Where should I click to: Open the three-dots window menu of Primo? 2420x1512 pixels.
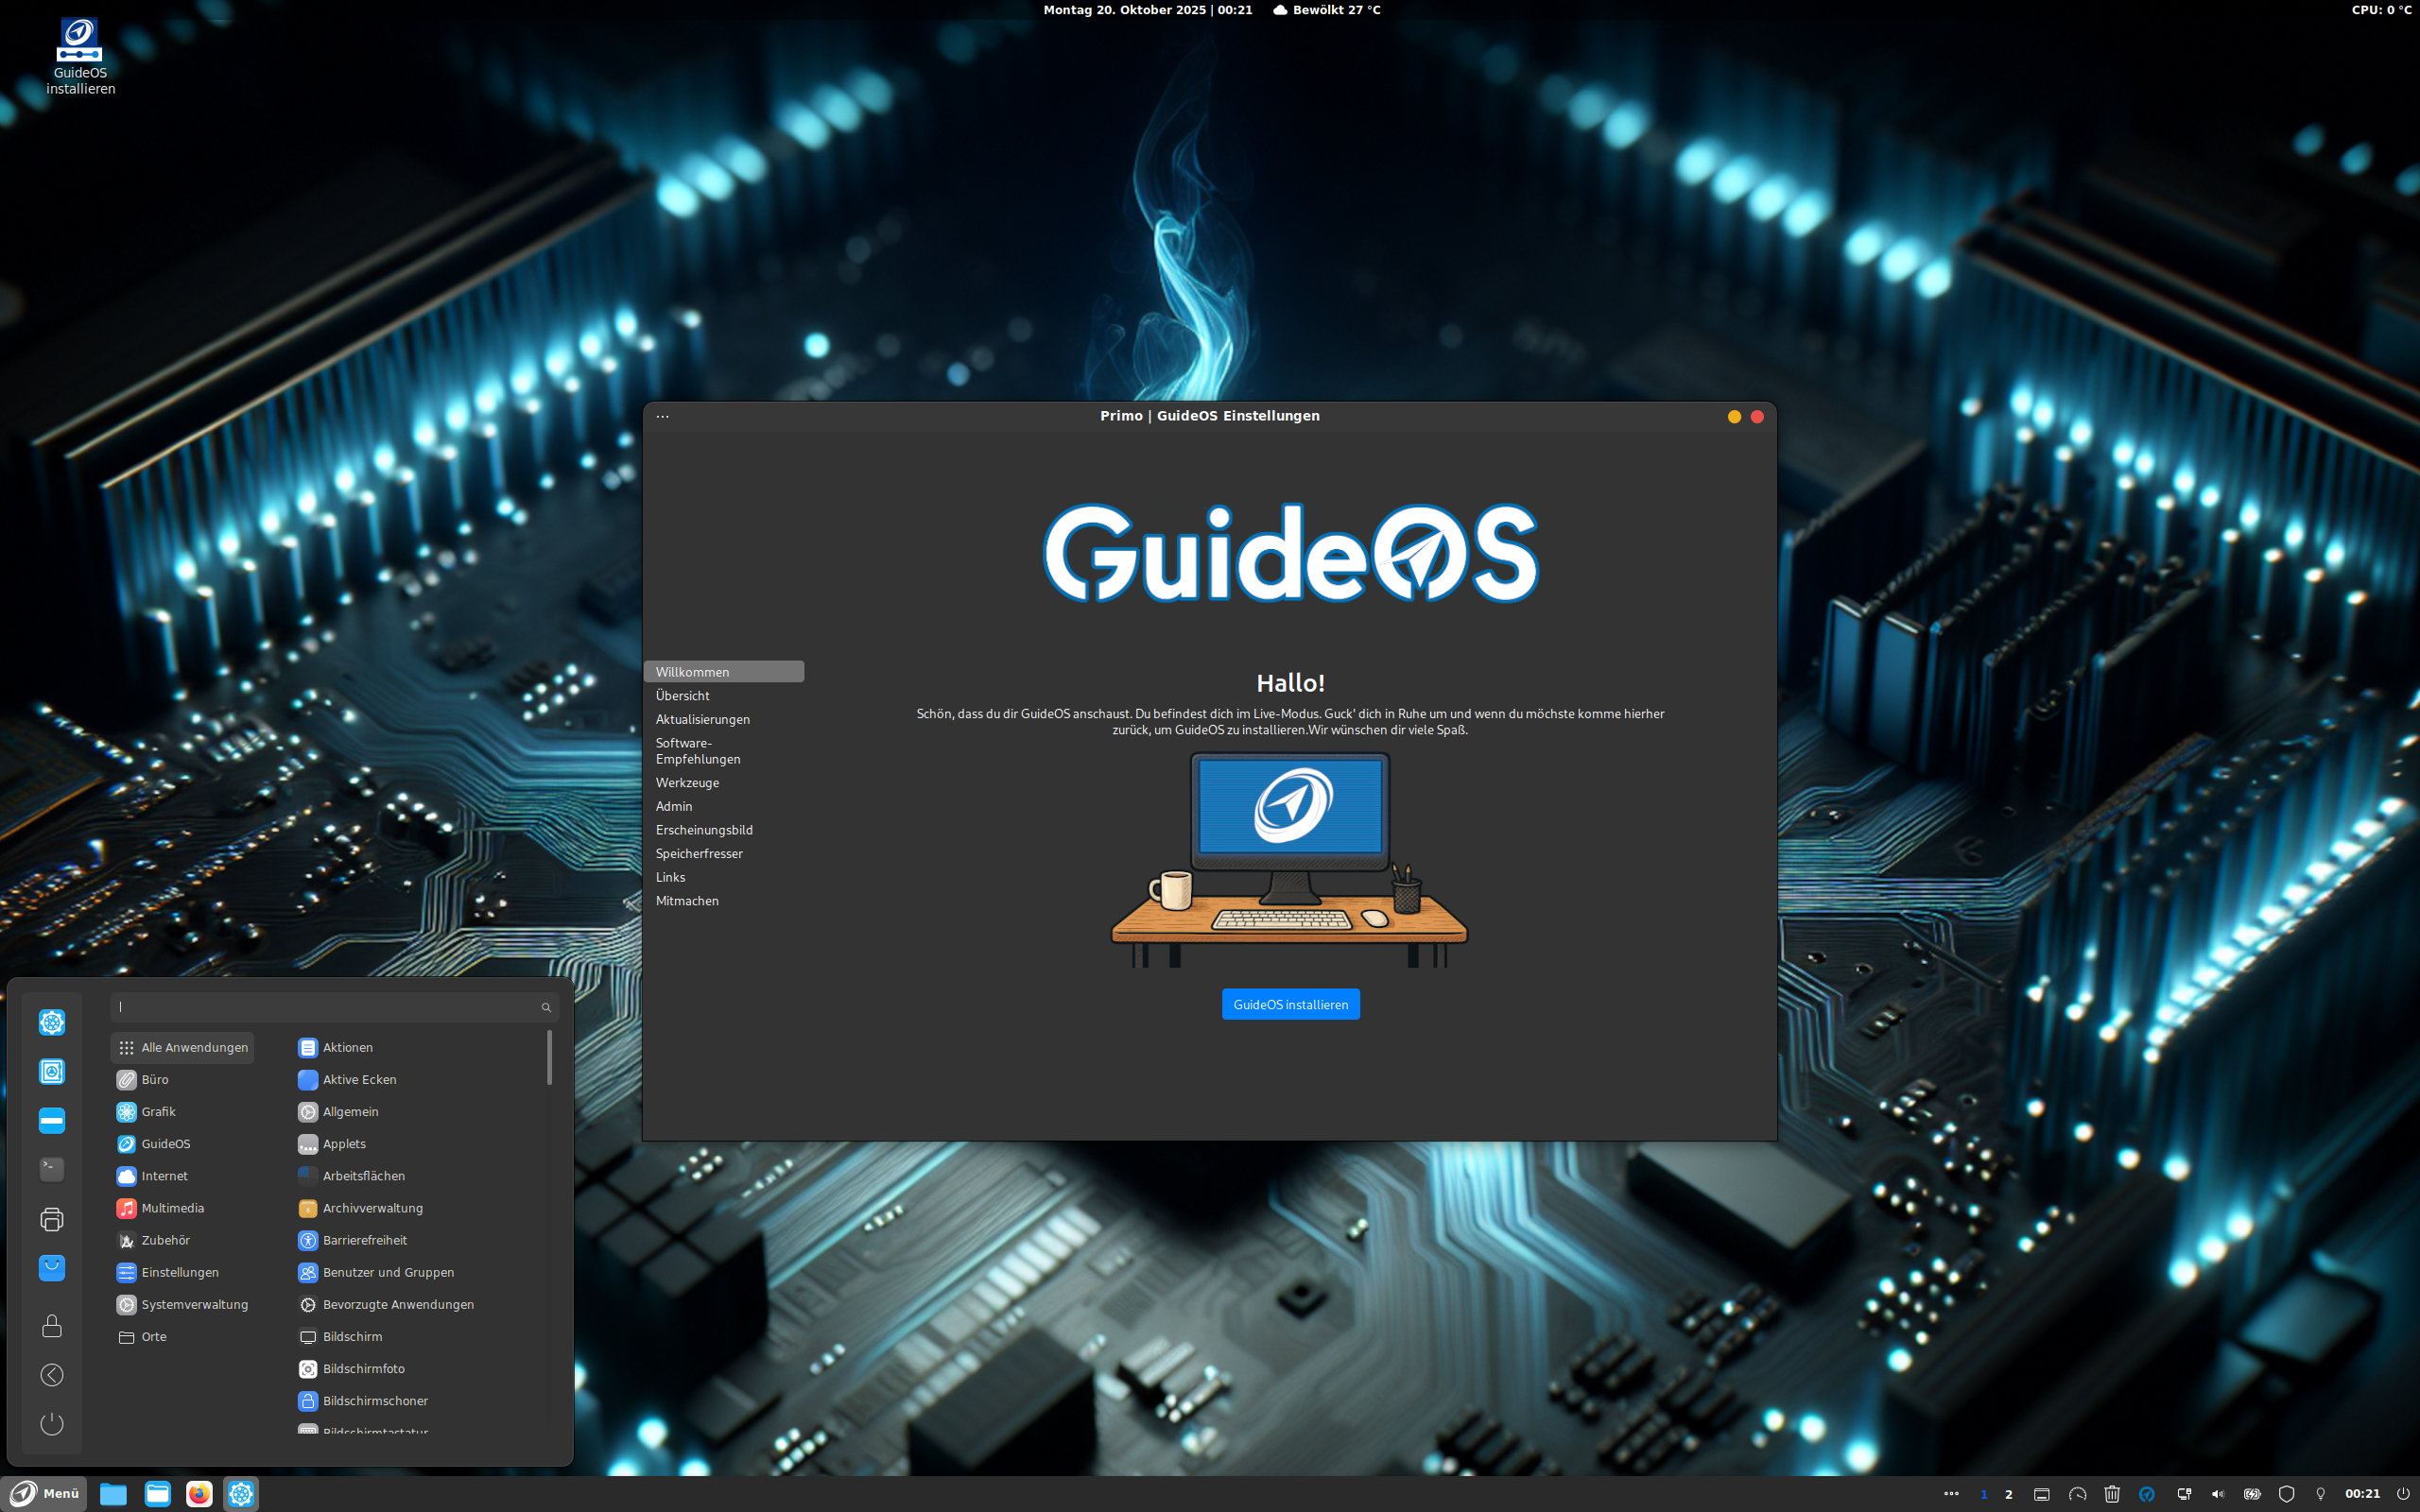pyautogui.click(x=662, y=416)
